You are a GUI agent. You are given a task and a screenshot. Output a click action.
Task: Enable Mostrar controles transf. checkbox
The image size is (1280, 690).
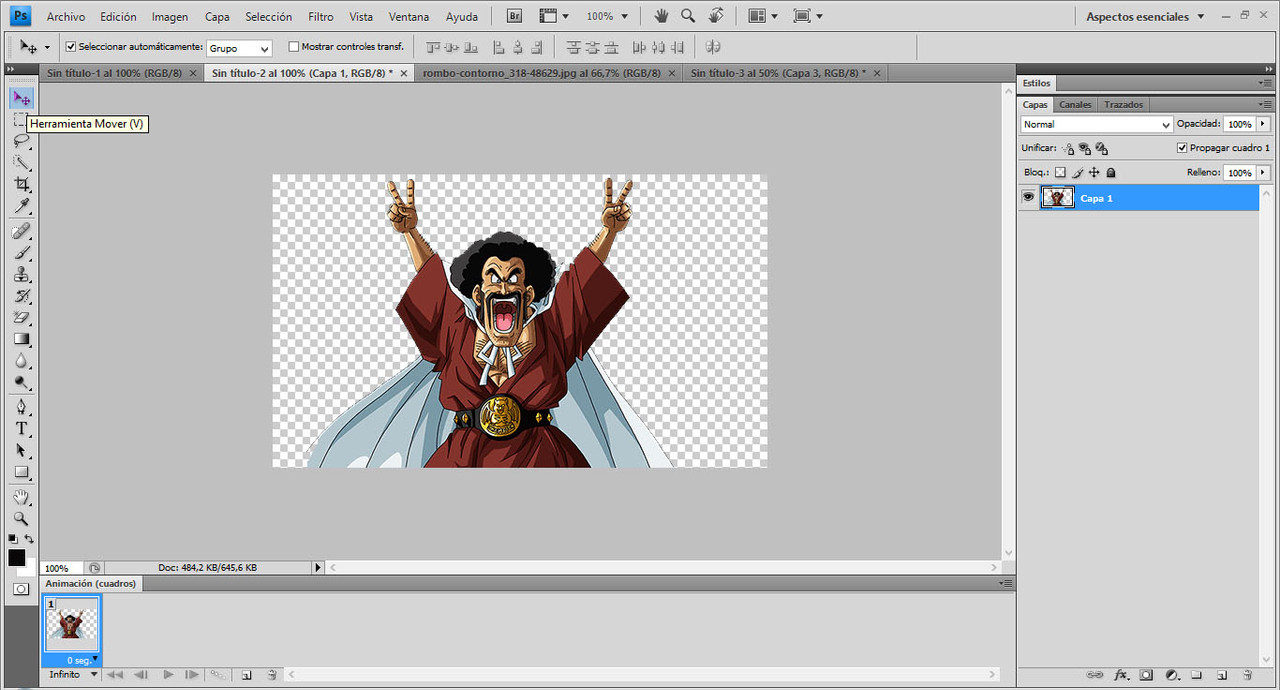[x=294, y=46]
